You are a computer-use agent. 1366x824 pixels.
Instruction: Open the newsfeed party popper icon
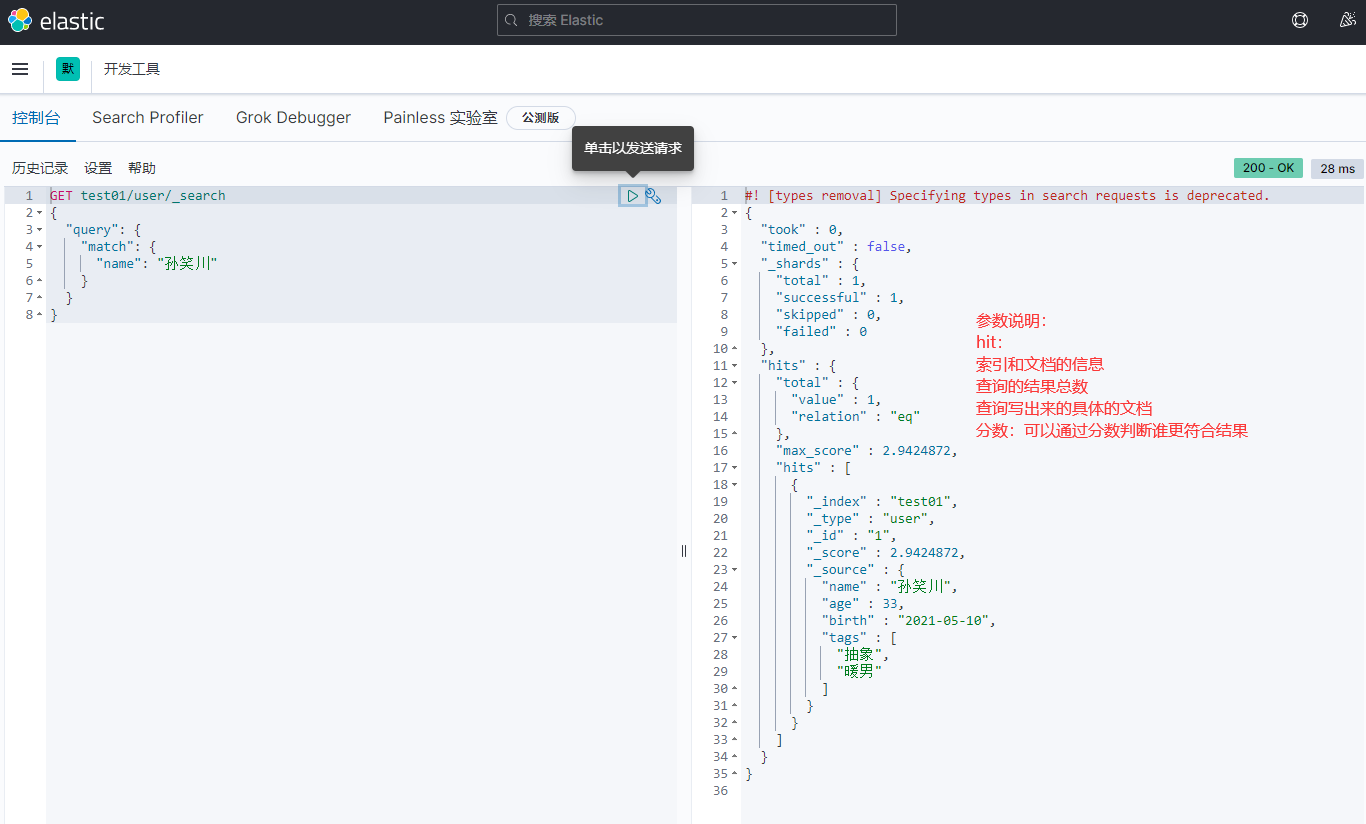tap(1348, 20)
